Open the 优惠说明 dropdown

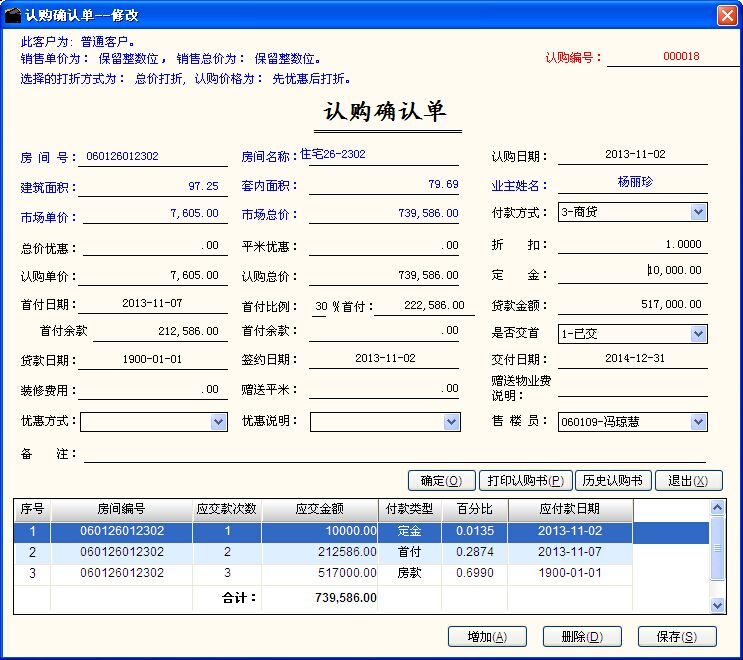[x=451, y=422]
